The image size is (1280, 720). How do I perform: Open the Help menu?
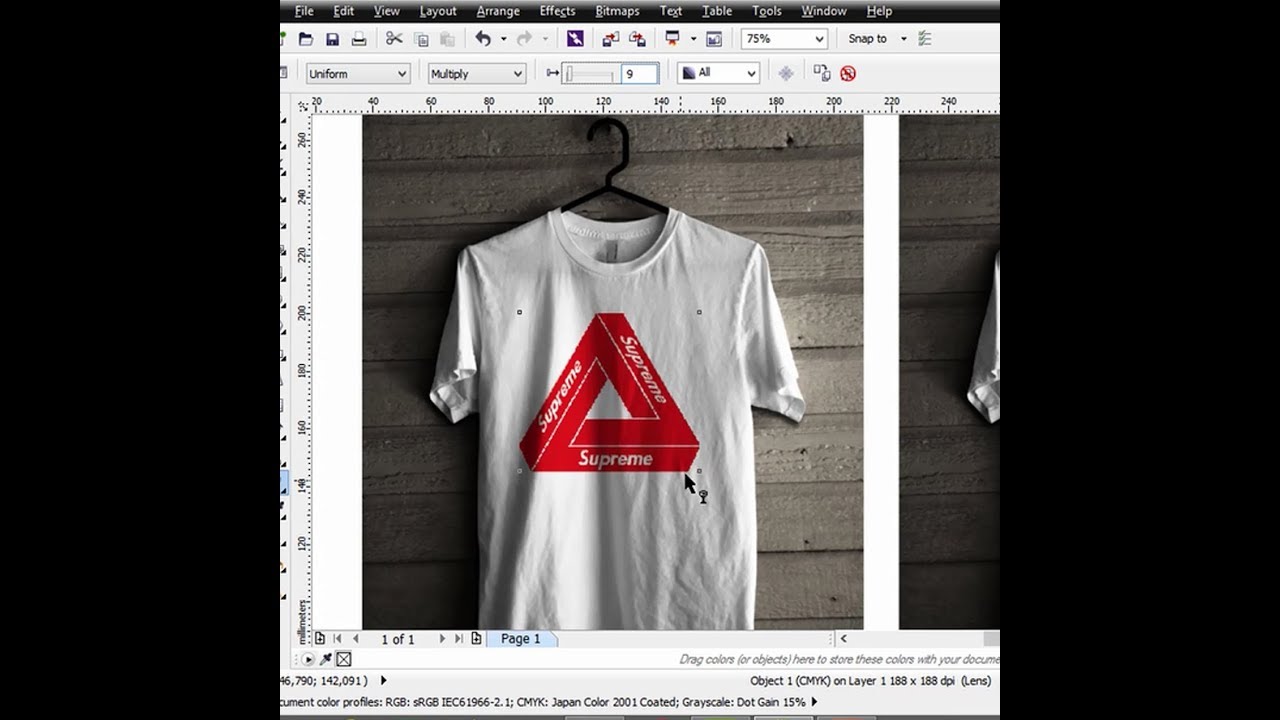click(x=879, y=11)
